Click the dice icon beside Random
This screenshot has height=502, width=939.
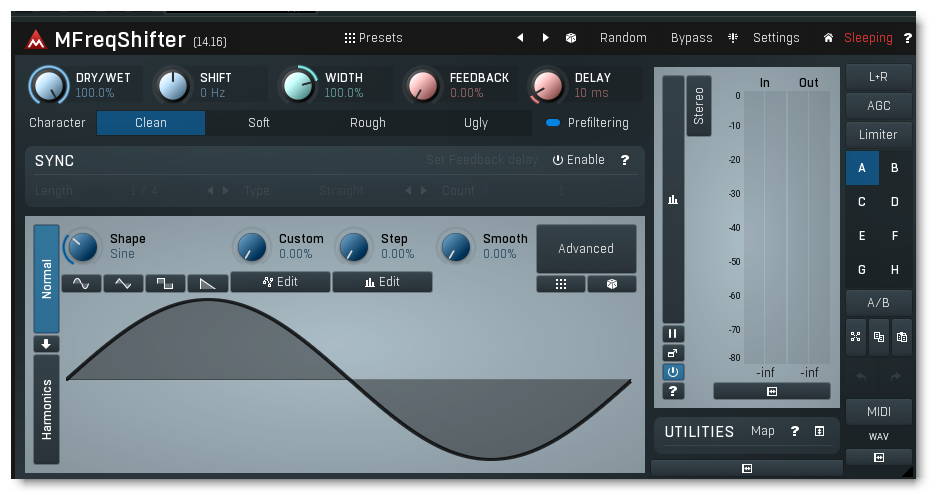571,38
